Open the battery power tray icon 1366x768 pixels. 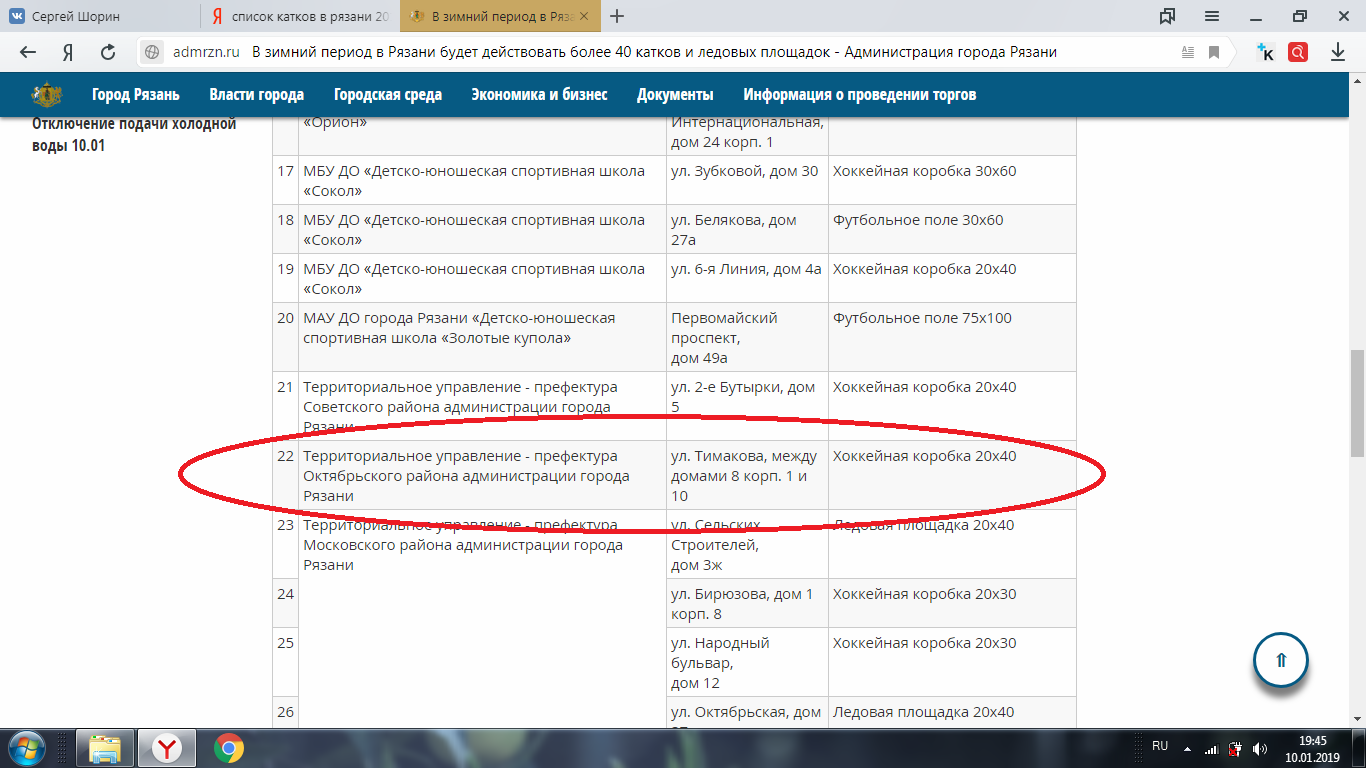(1236, 748)
